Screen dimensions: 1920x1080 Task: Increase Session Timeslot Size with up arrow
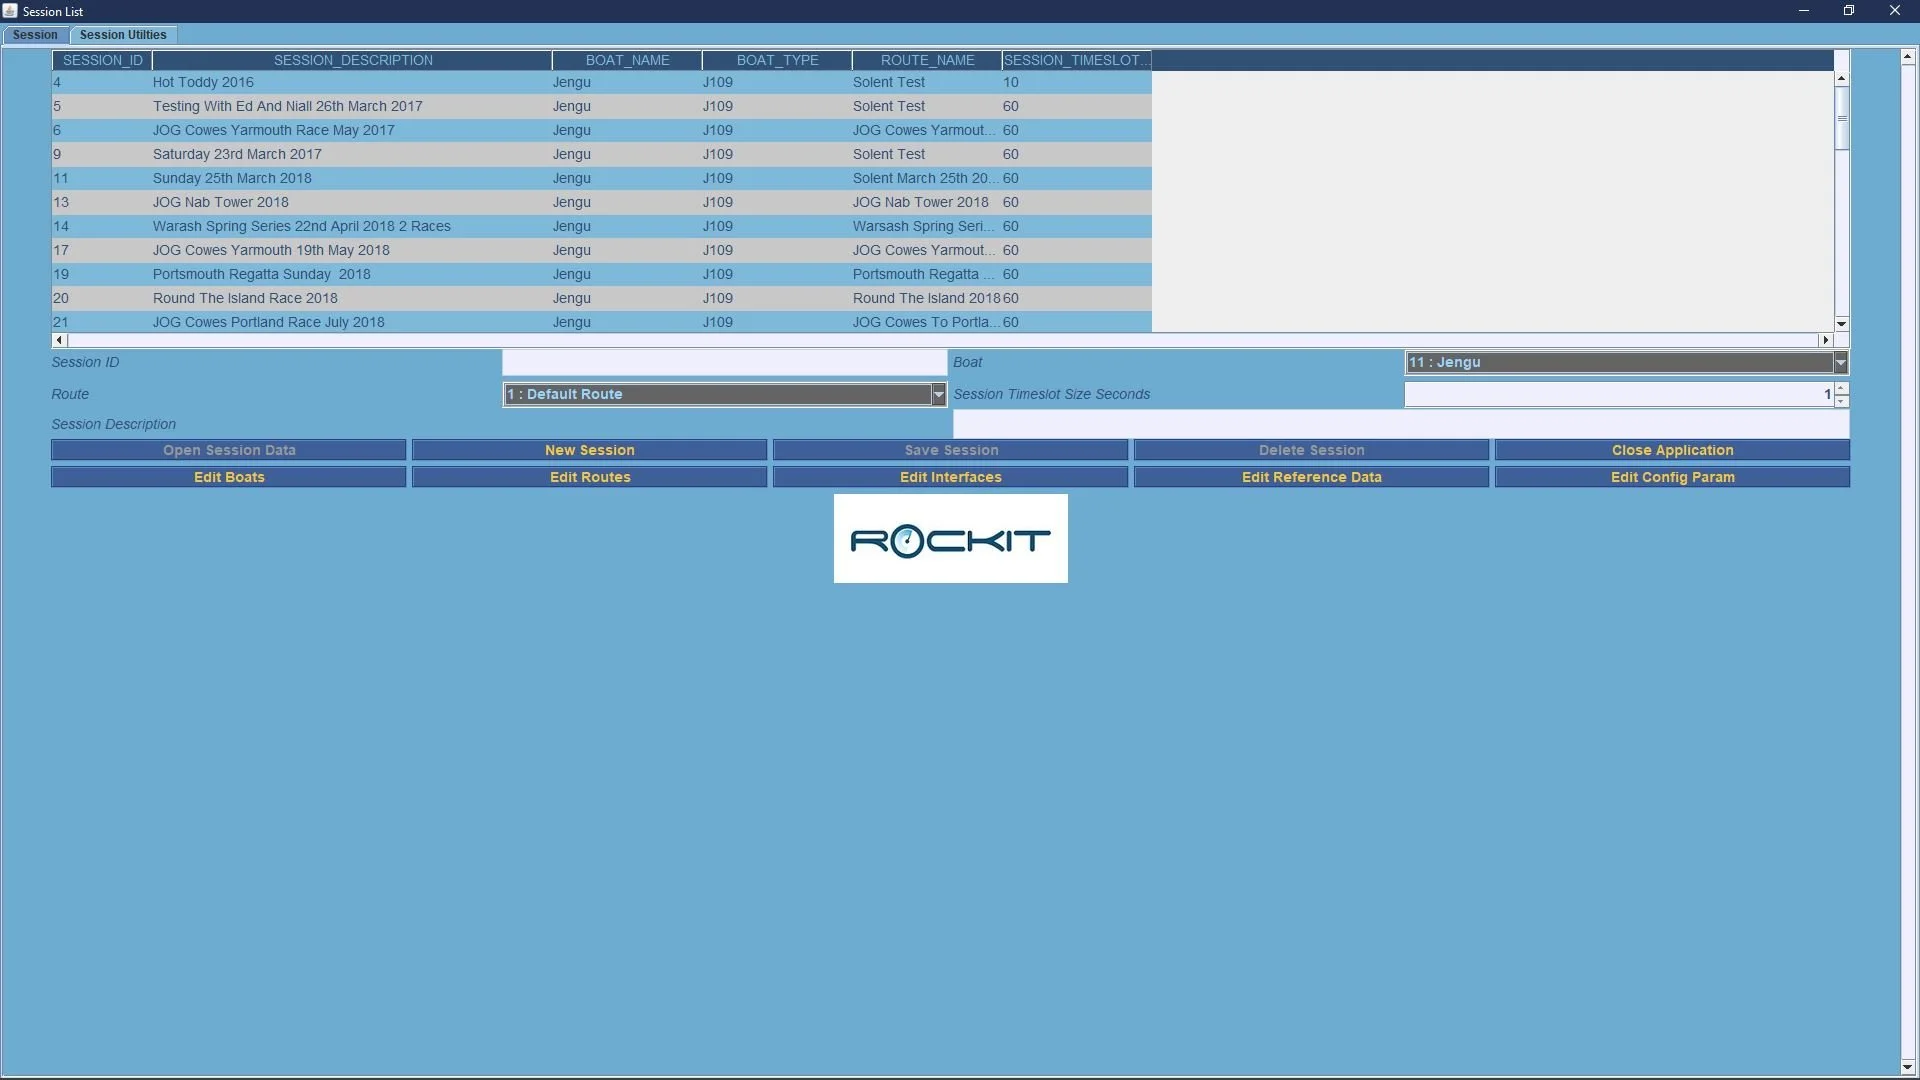click(x=1841, y=389)
